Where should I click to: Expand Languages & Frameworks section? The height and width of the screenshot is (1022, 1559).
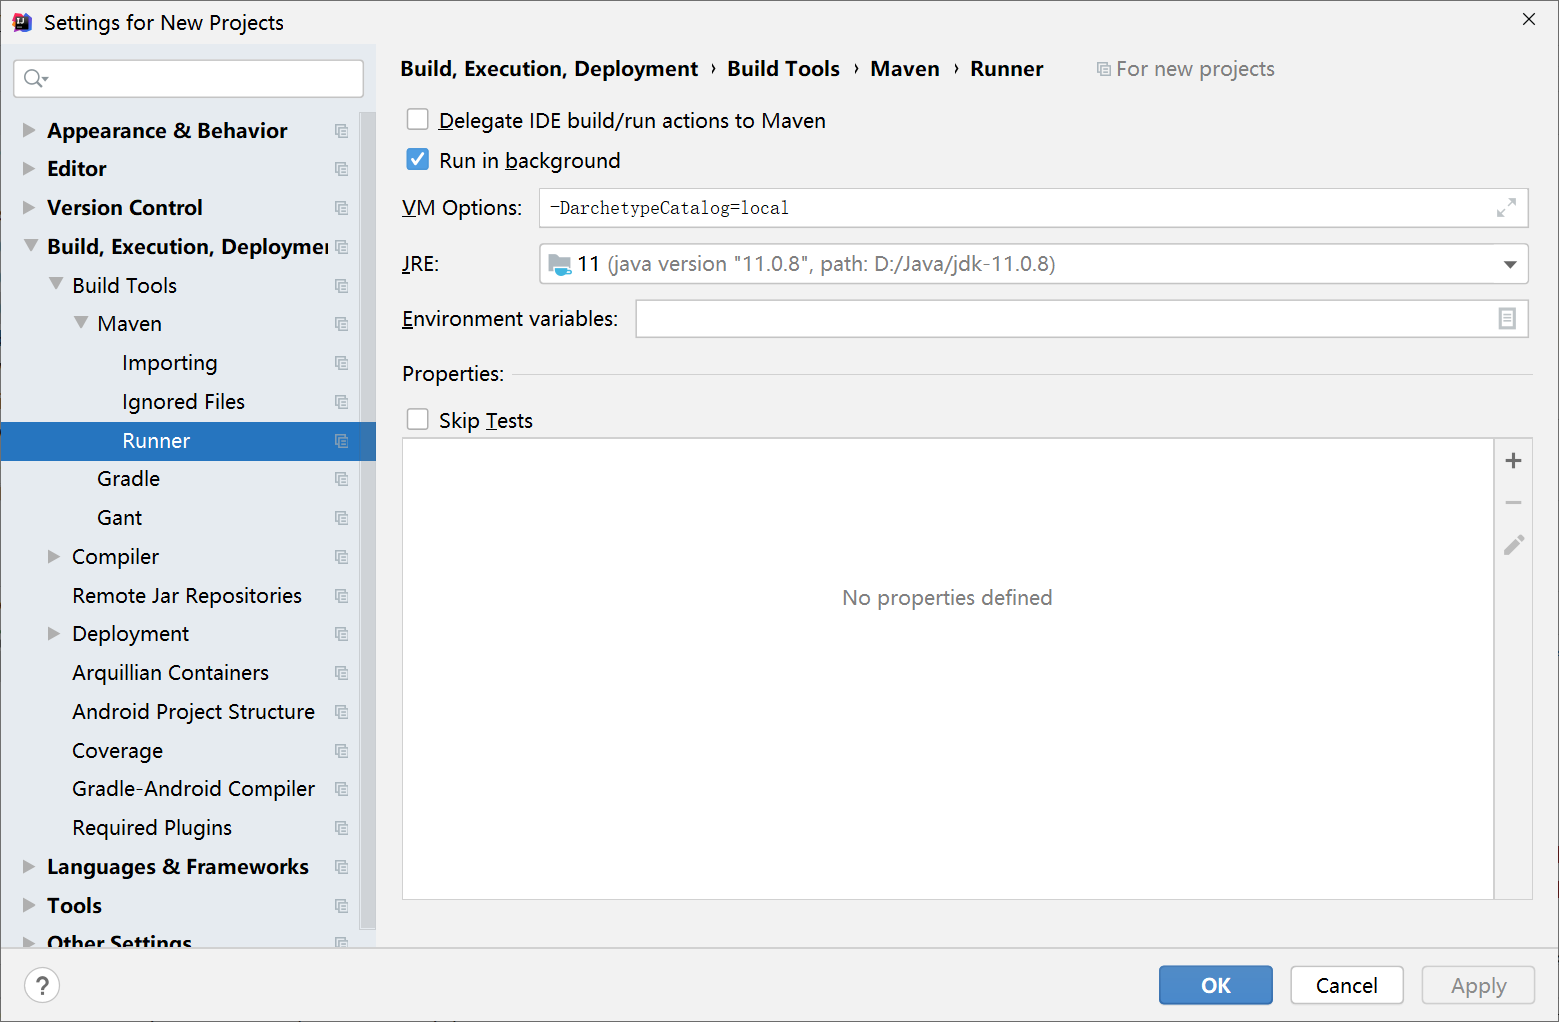[x=29, y=866]
